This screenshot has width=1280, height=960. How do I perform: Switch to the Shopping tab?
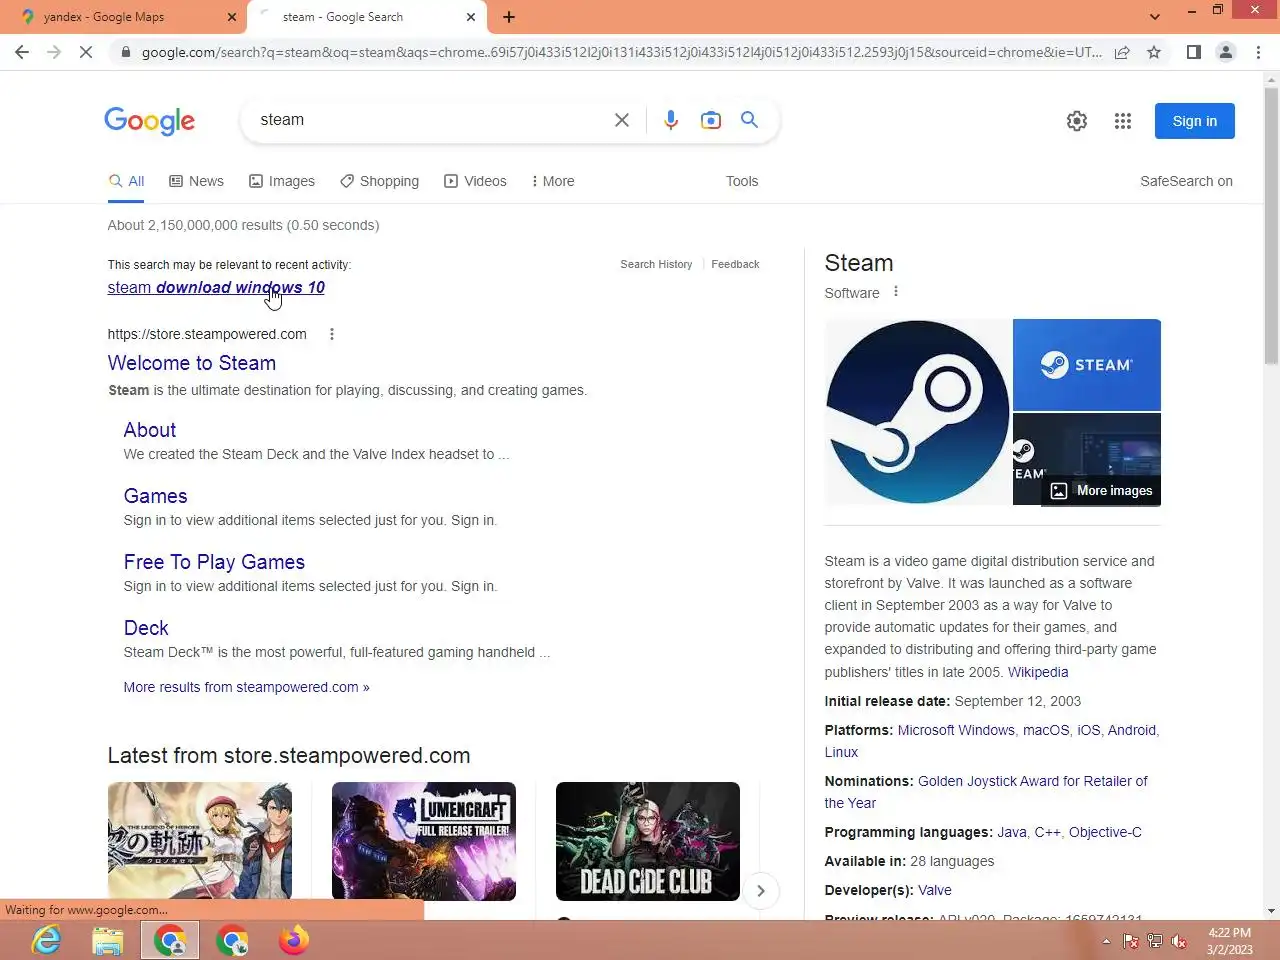(x=379, y=181)
